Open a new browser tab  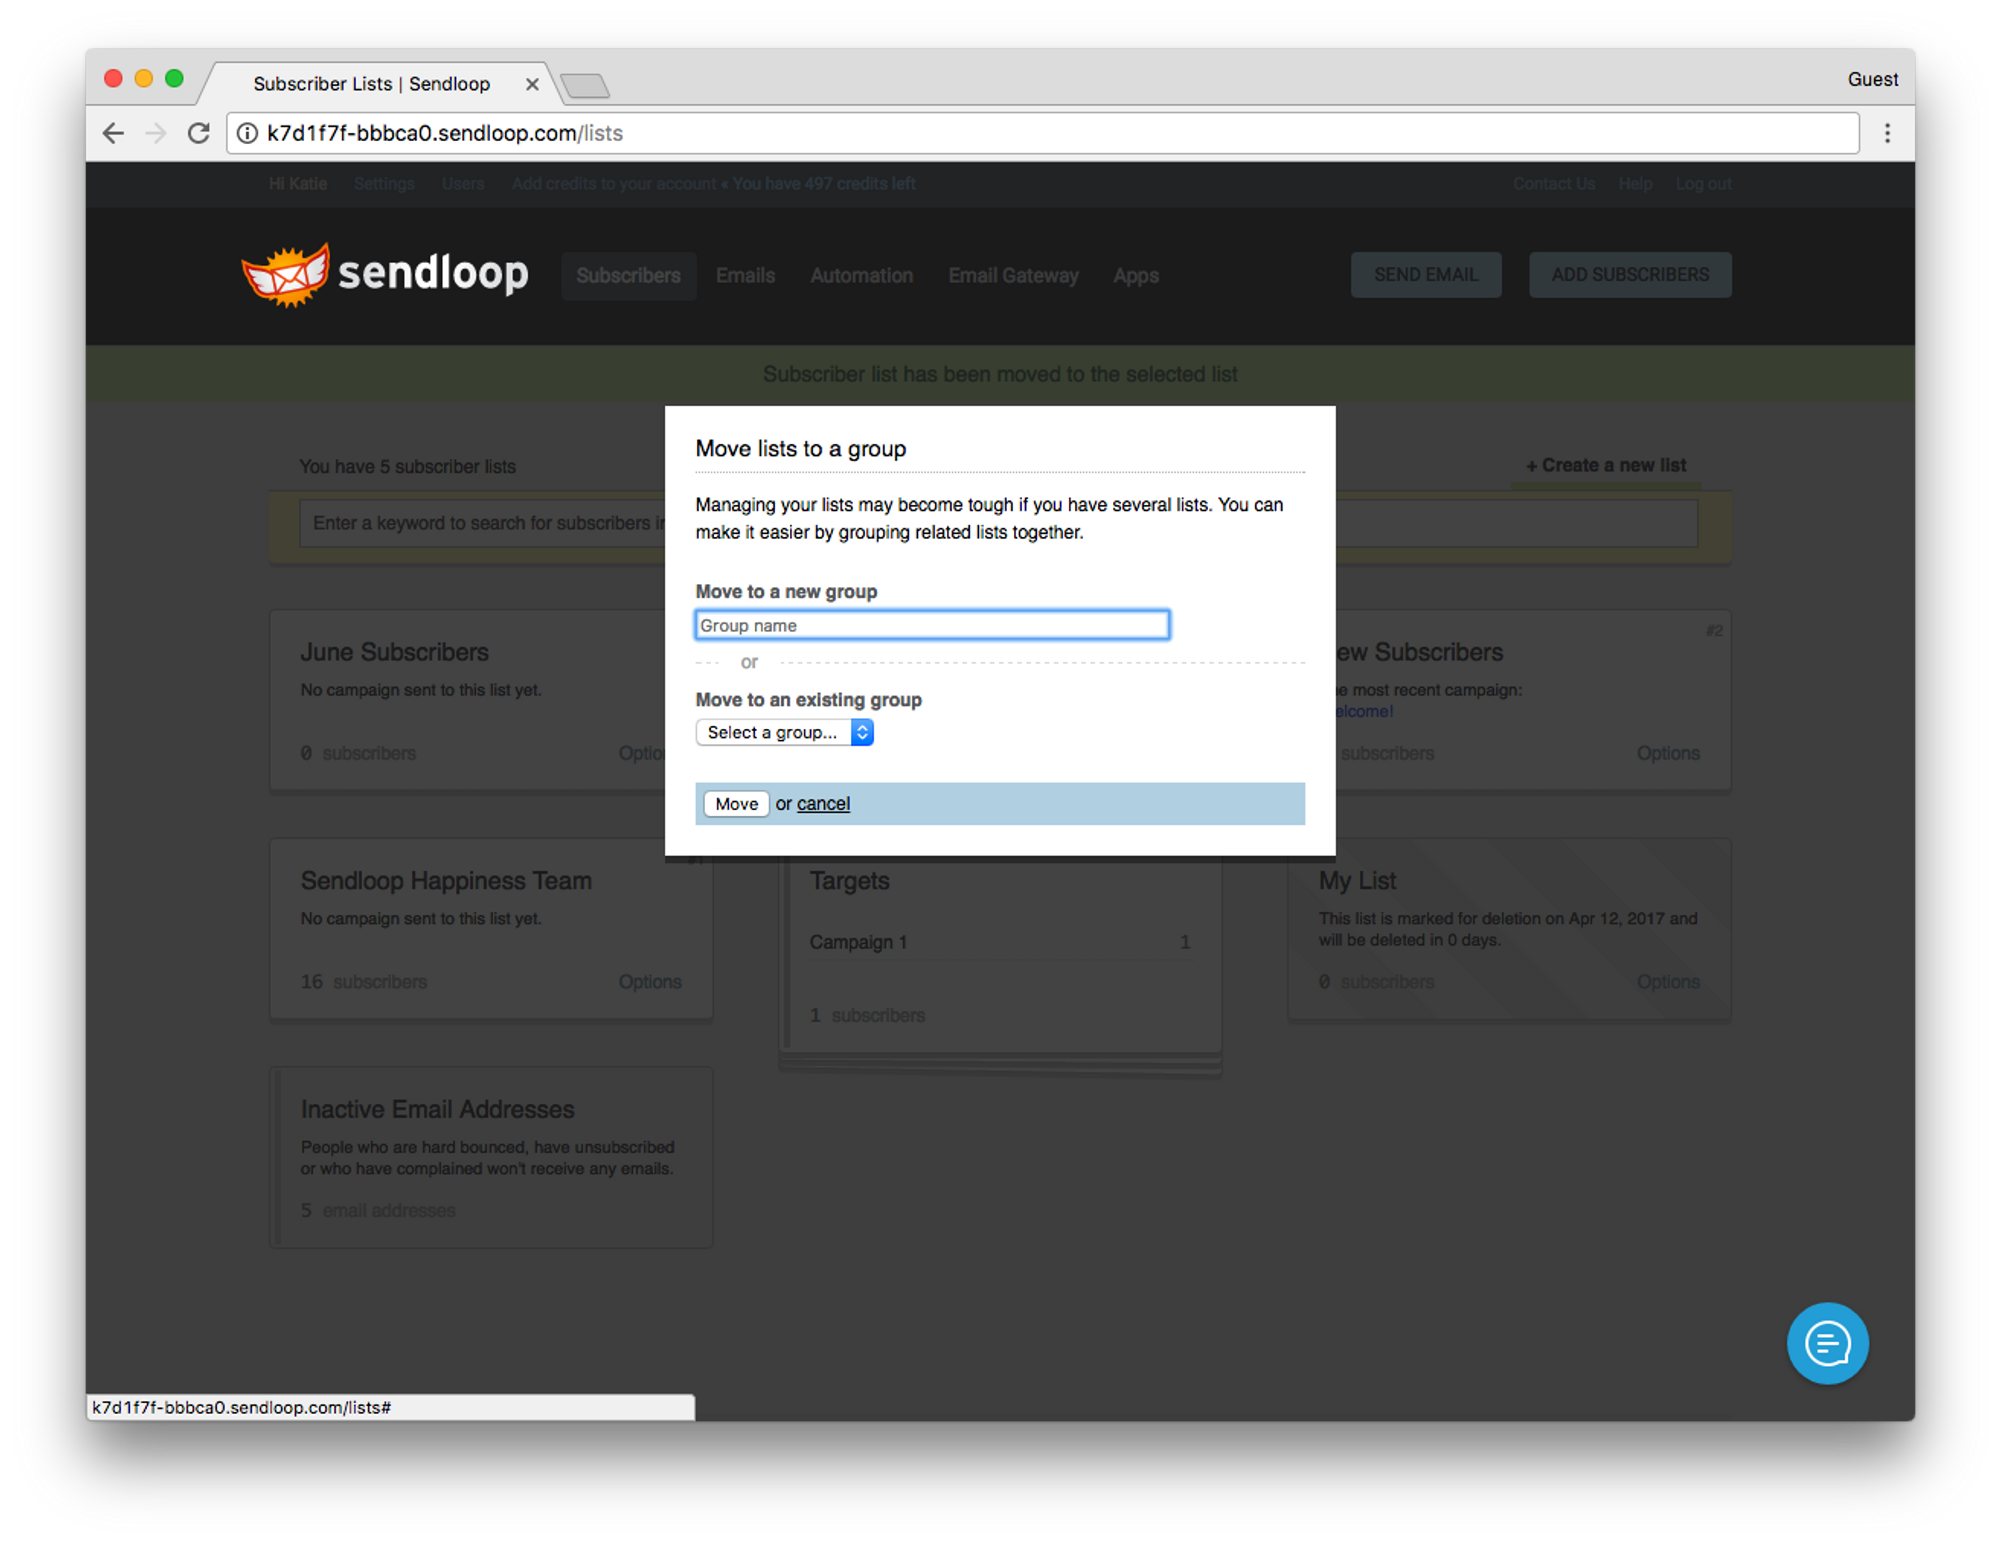pyautogui.click(x=585, y=86)
